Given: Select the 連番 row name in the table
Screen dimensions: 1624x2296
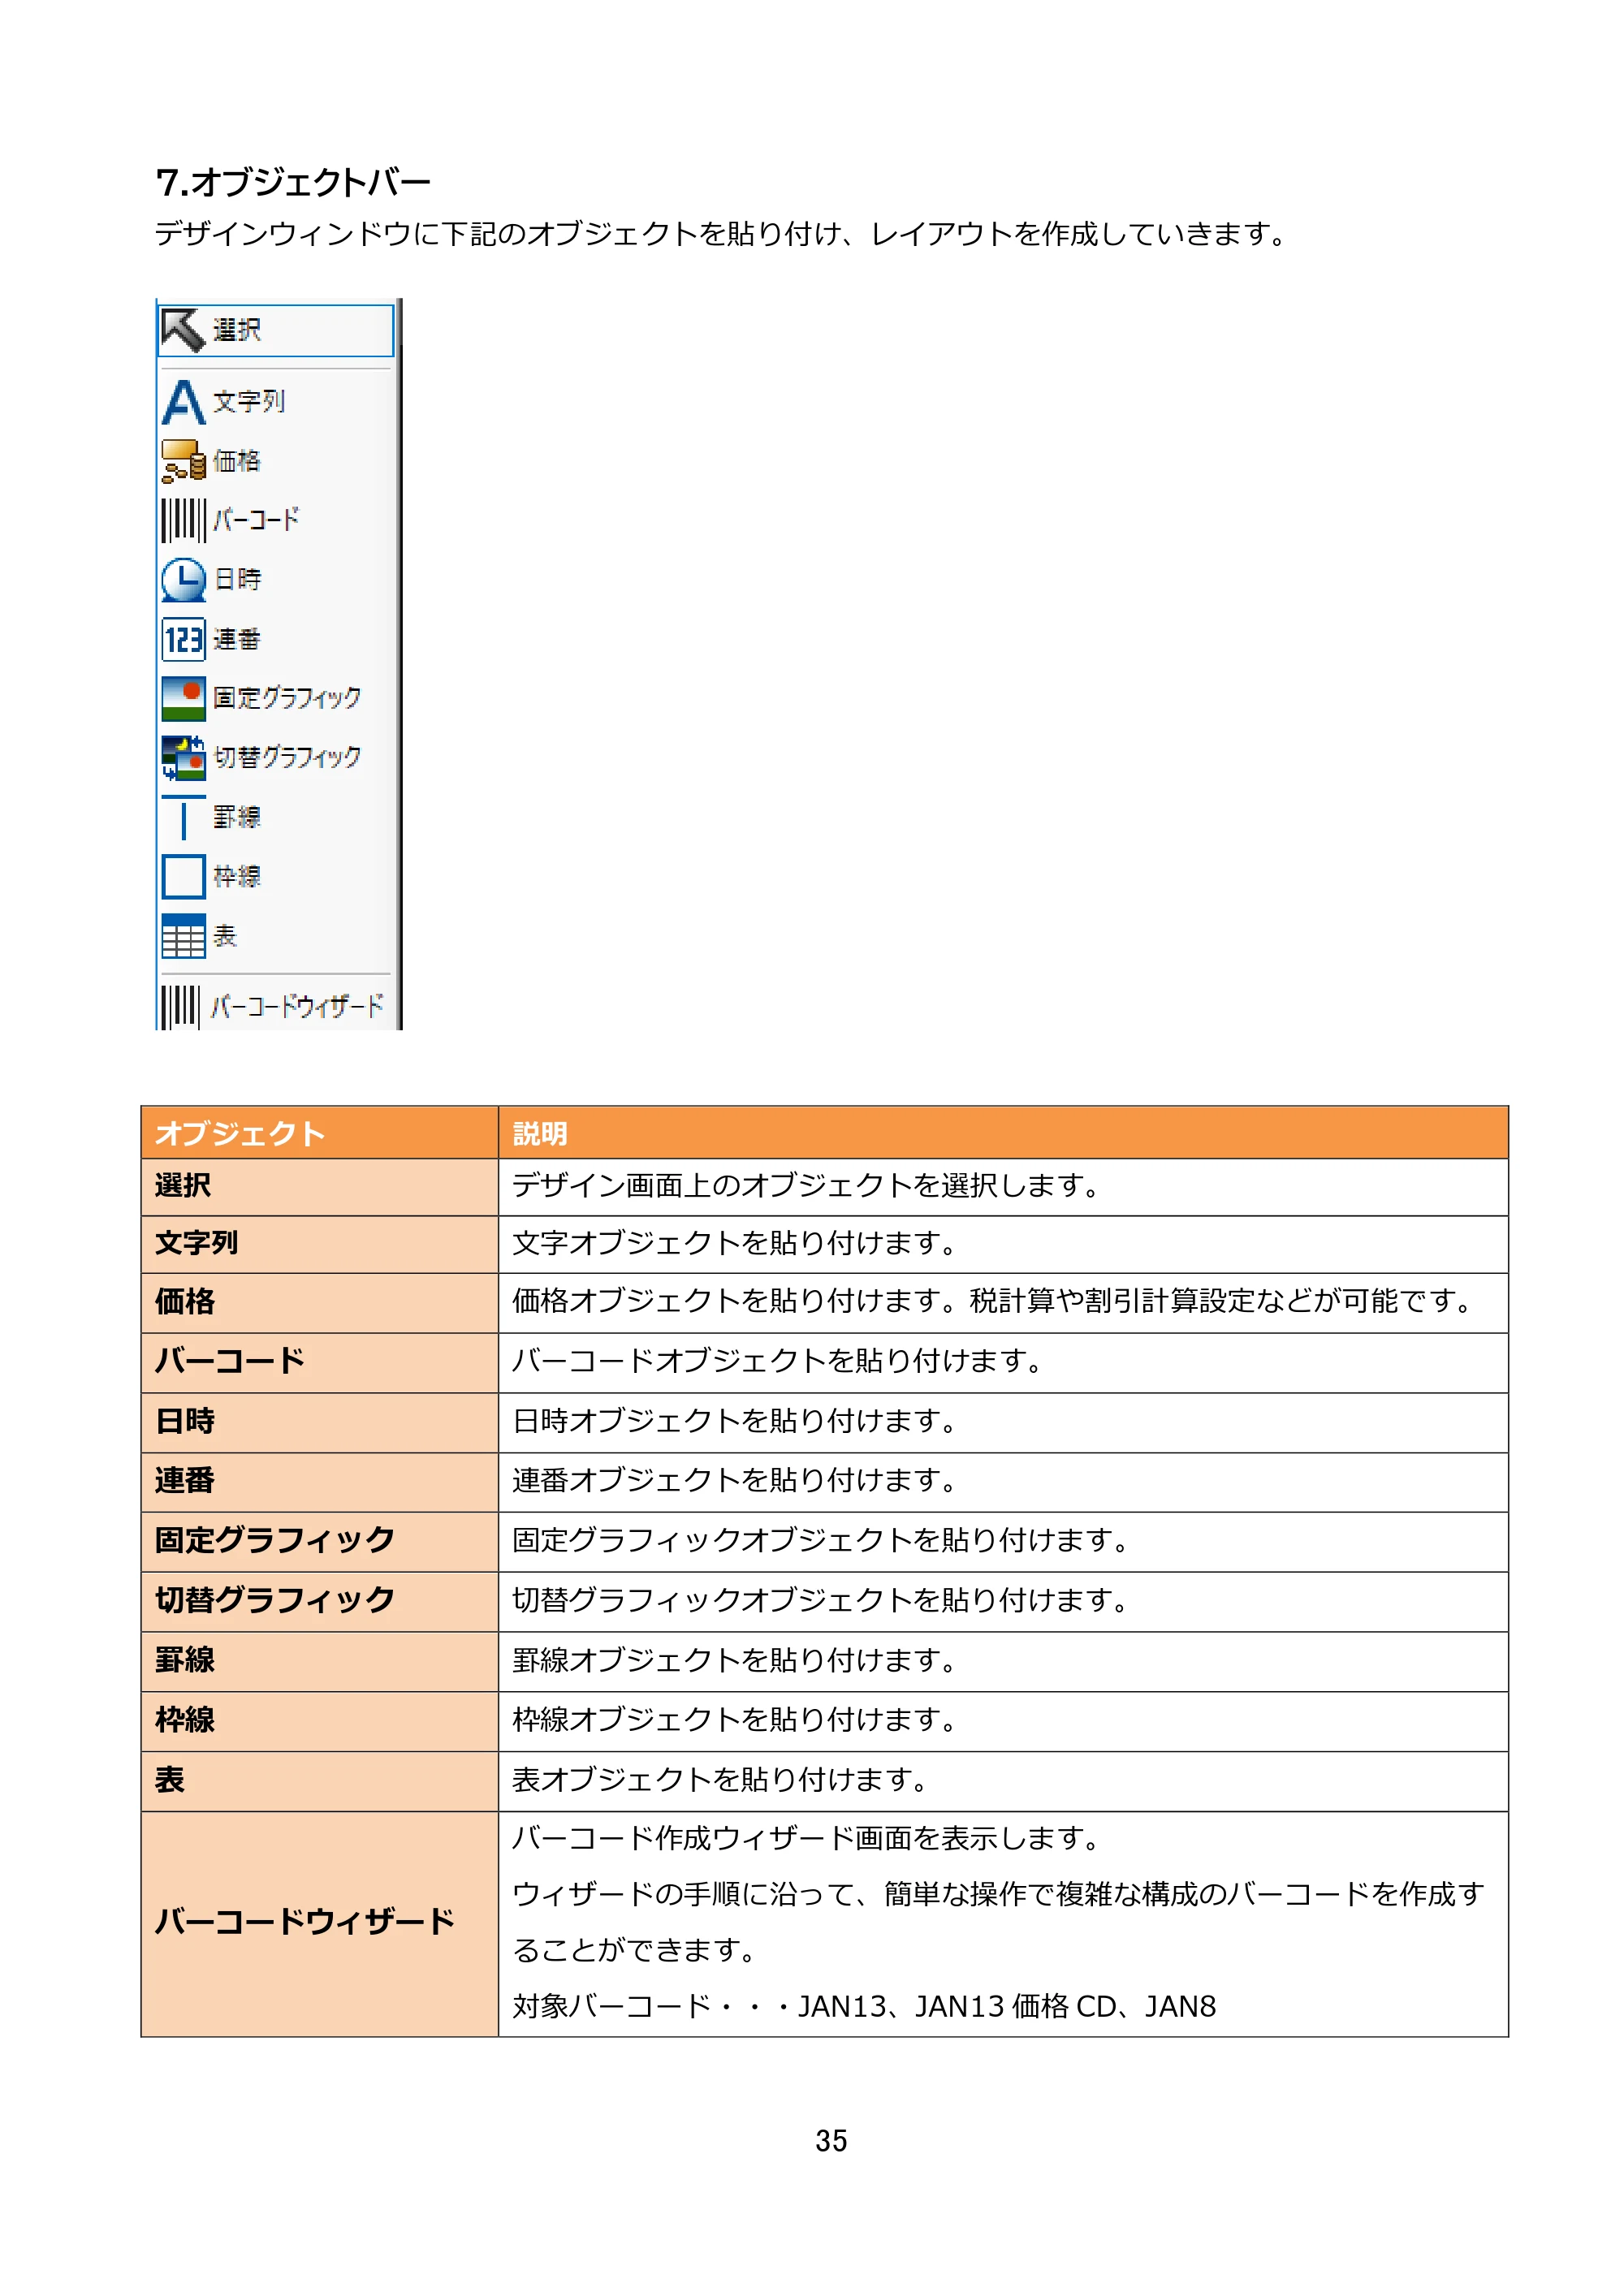Looking at the screenshot, I should coord(185,1481).
